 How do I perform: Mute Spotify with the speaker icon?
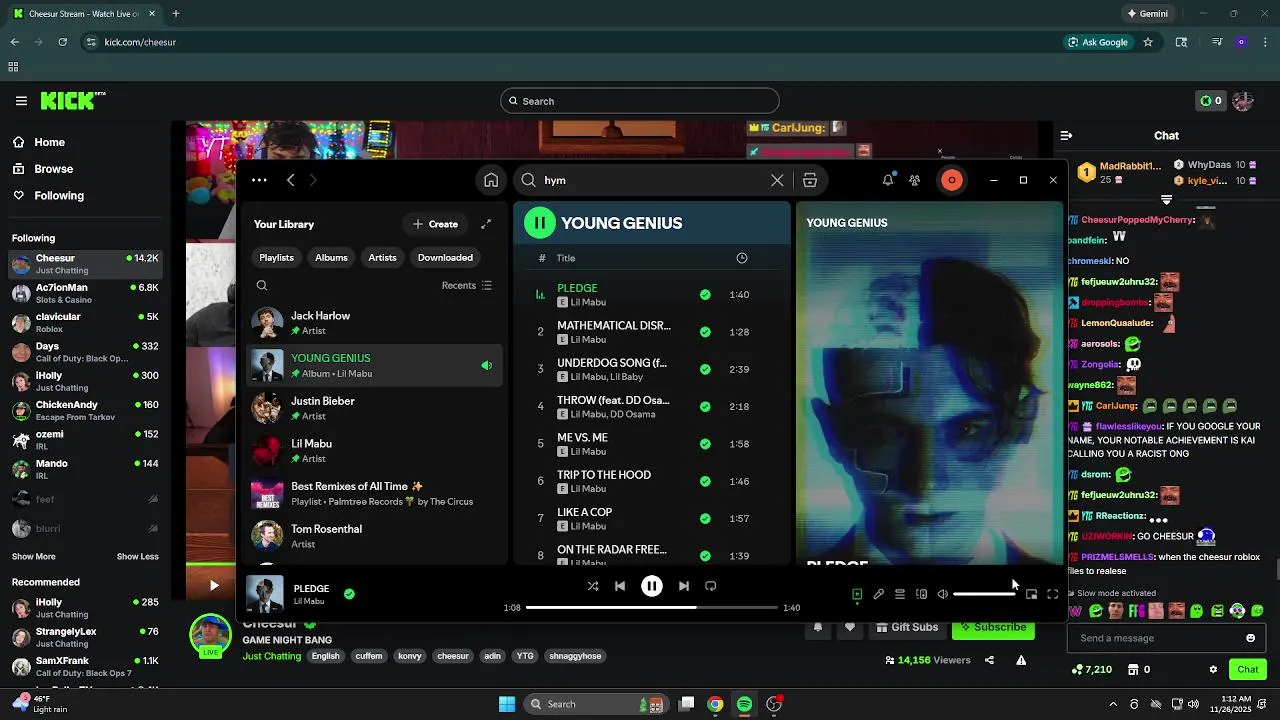942,594
